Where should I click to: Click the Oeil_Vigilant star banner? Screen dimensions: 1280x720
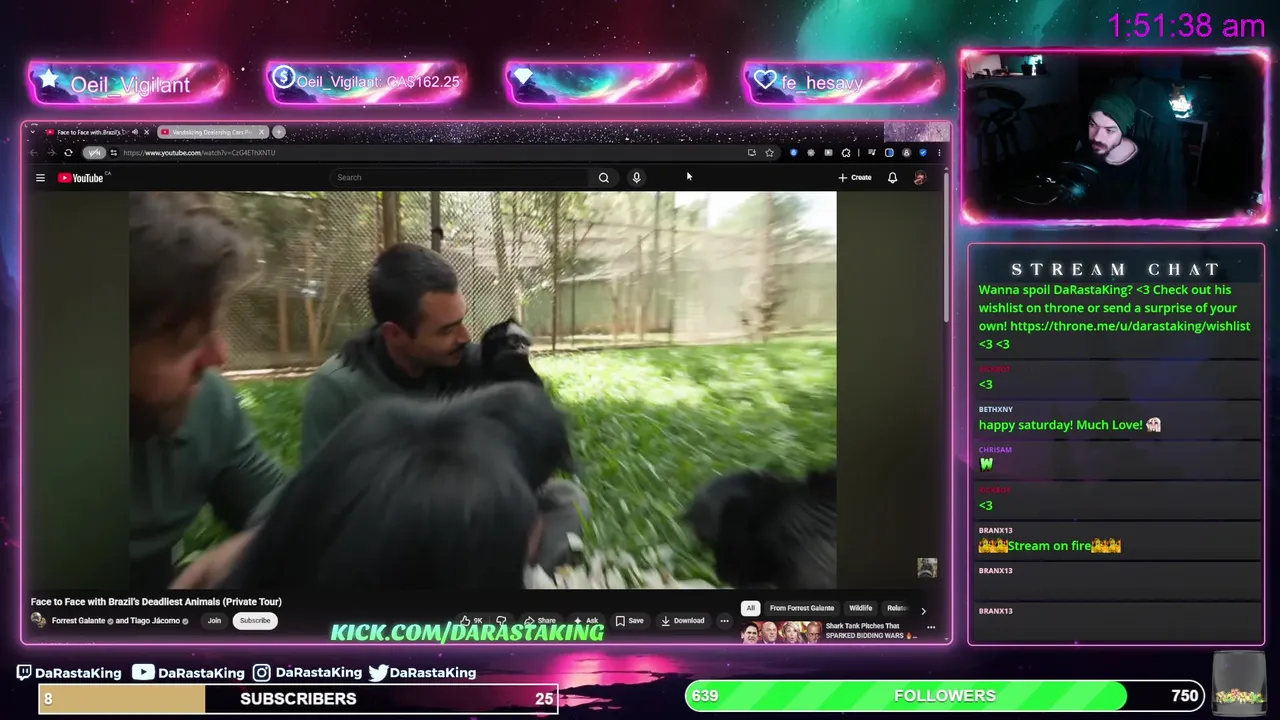tap(128, 84)
